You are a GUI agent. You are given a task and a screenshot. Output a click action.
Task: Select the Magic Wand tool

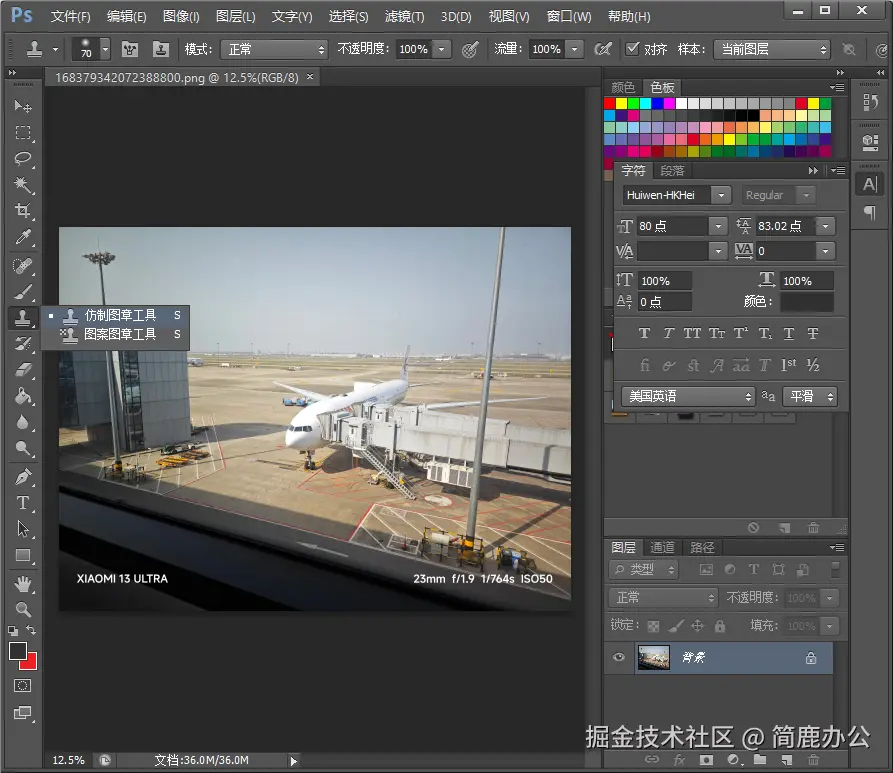pos(23,185)
